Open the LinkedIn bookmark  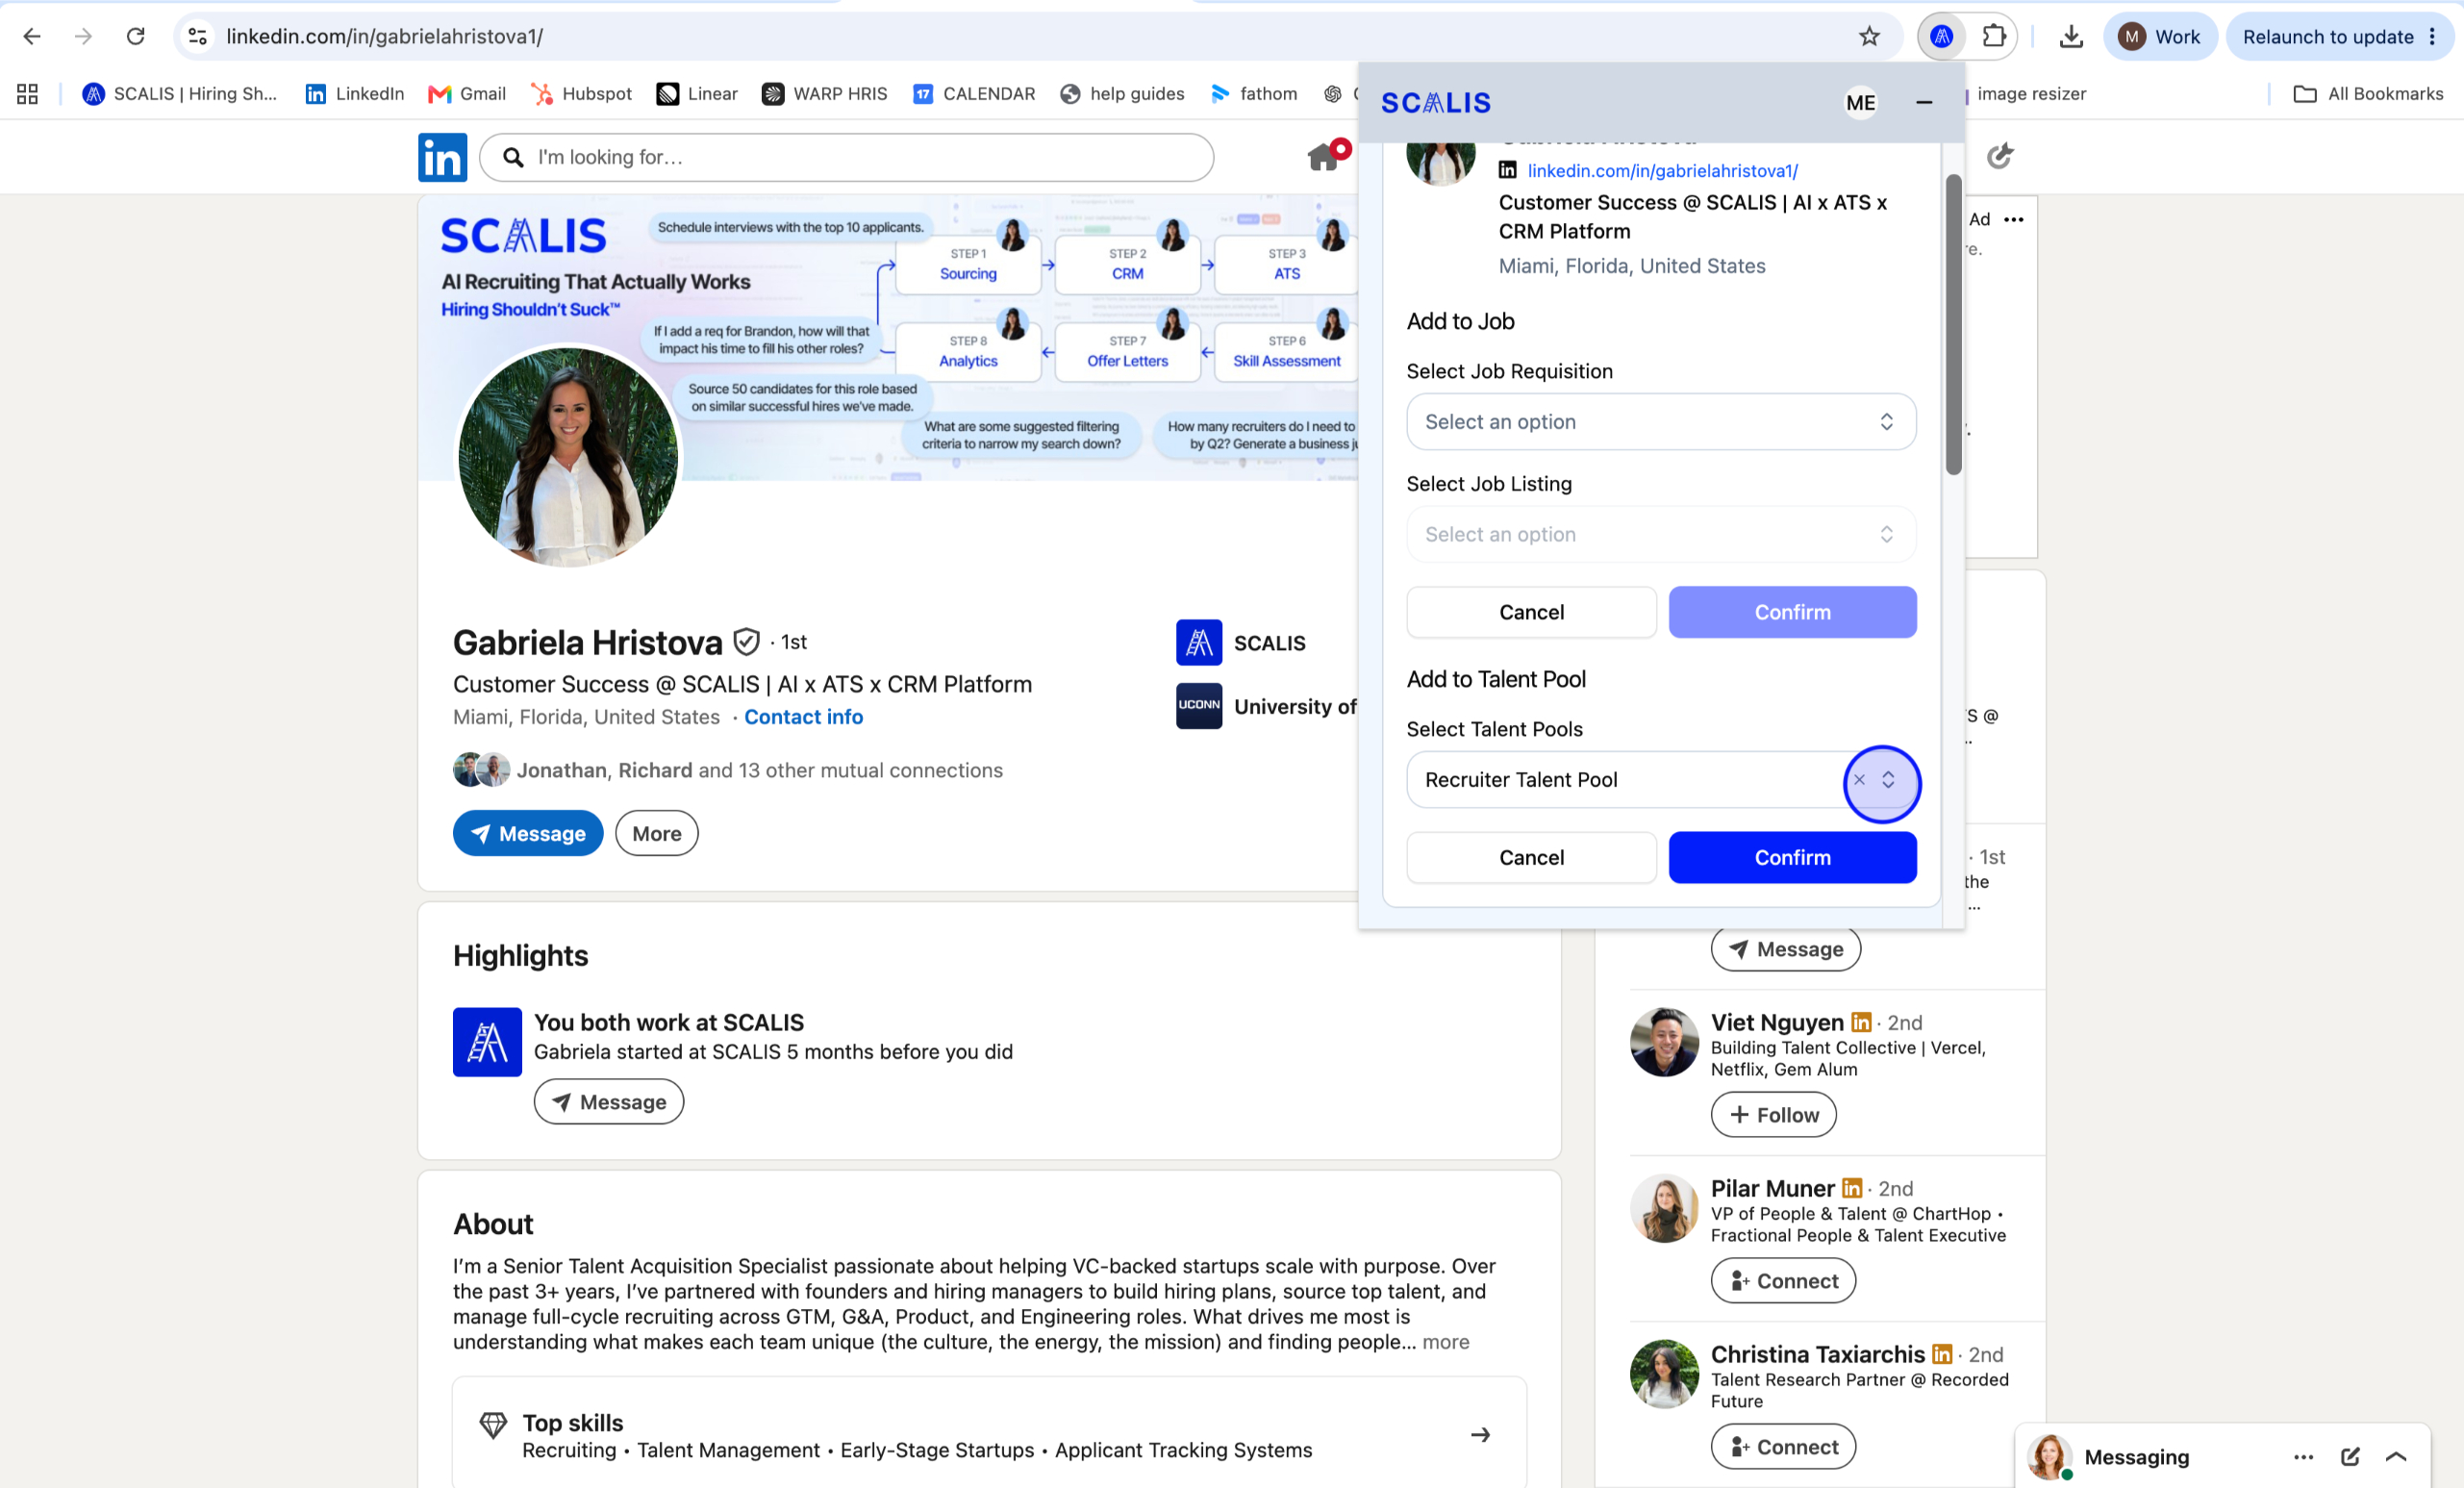(x=355, y=94)
